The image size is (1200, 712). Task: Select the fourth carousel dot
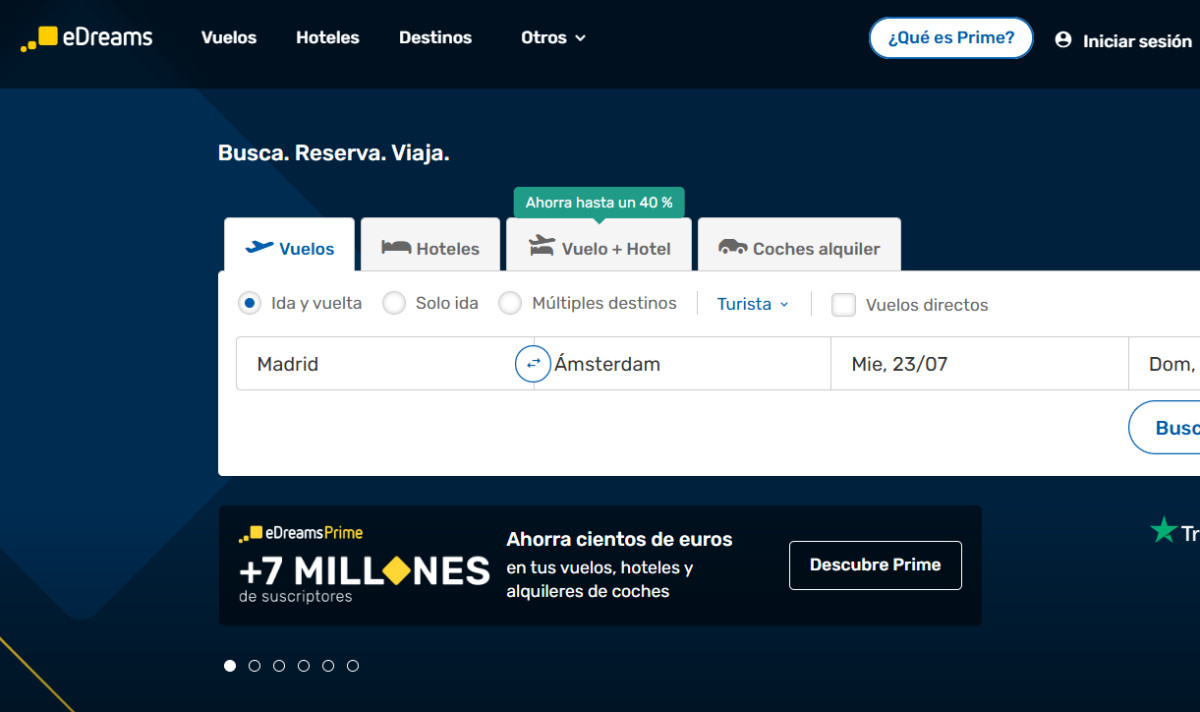click(x=303, y=666)
